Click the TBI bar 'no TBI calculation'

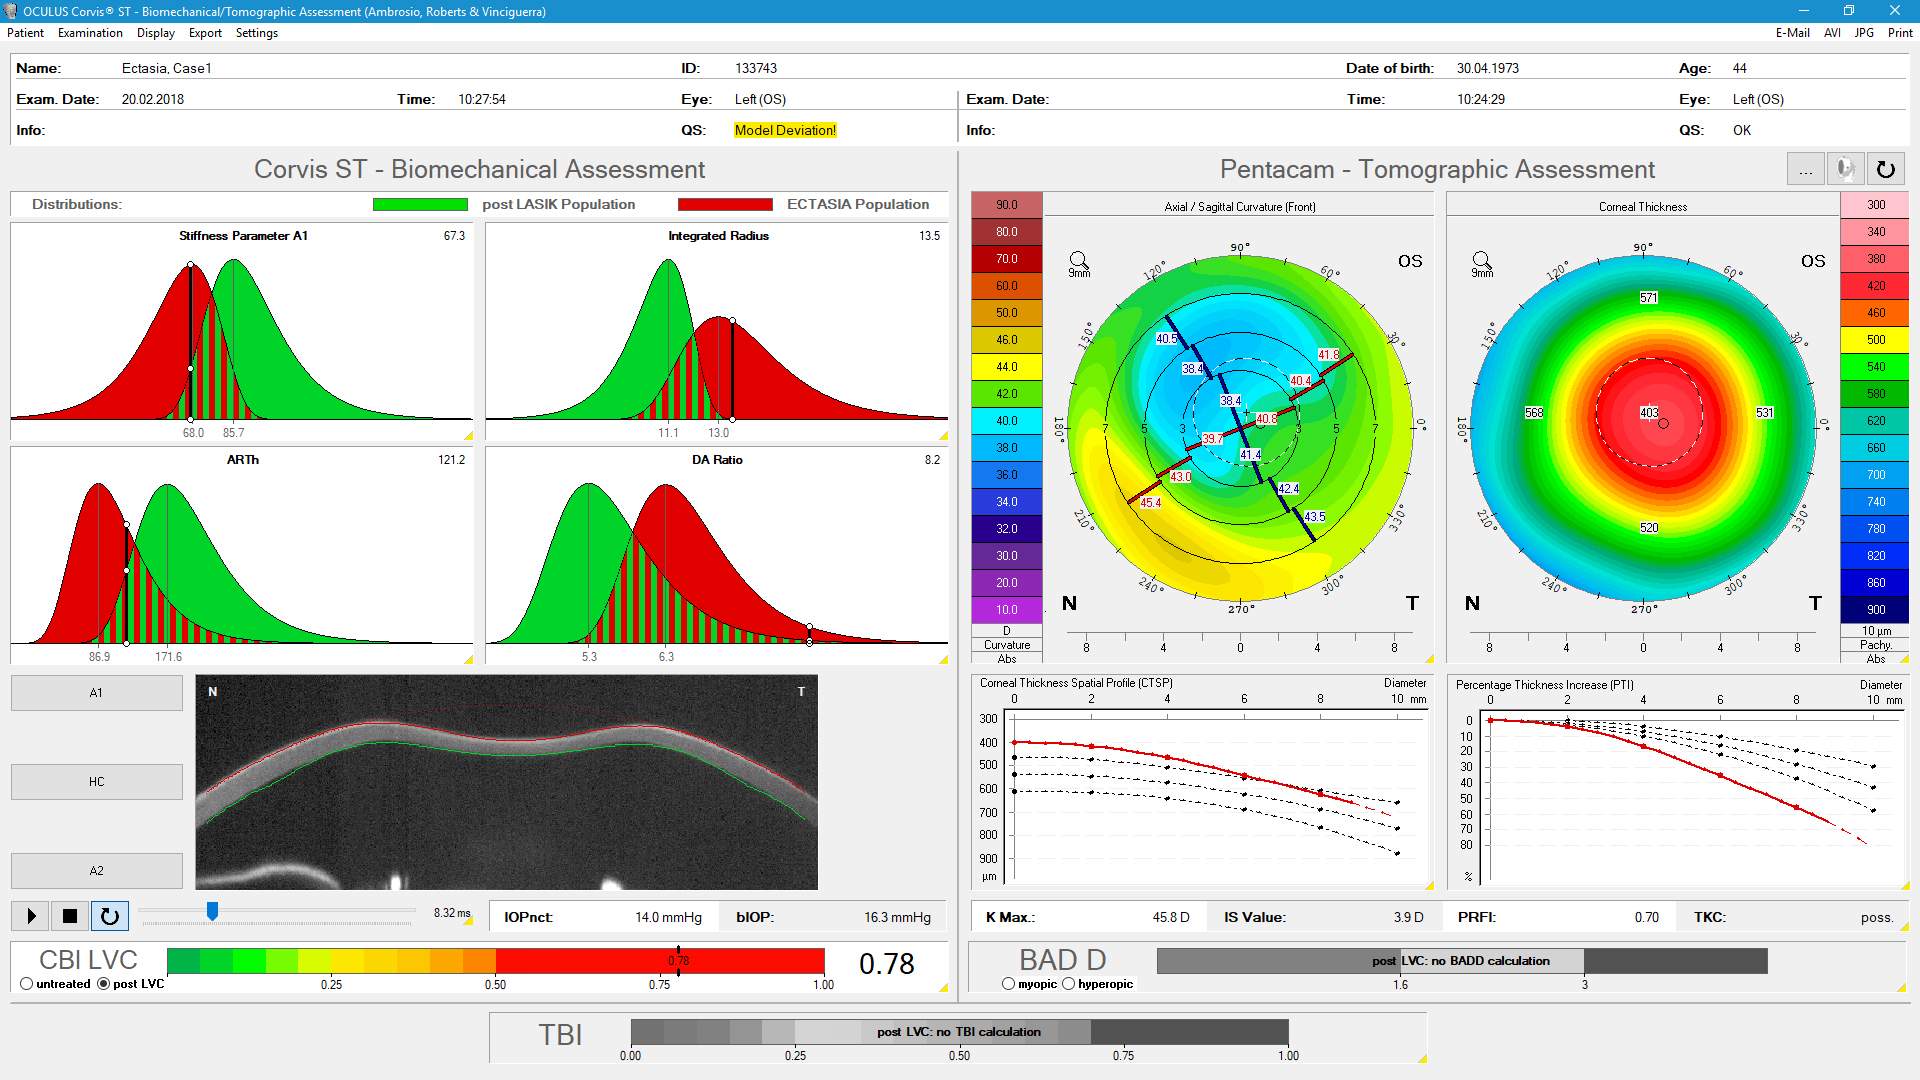coord(959,1032)
